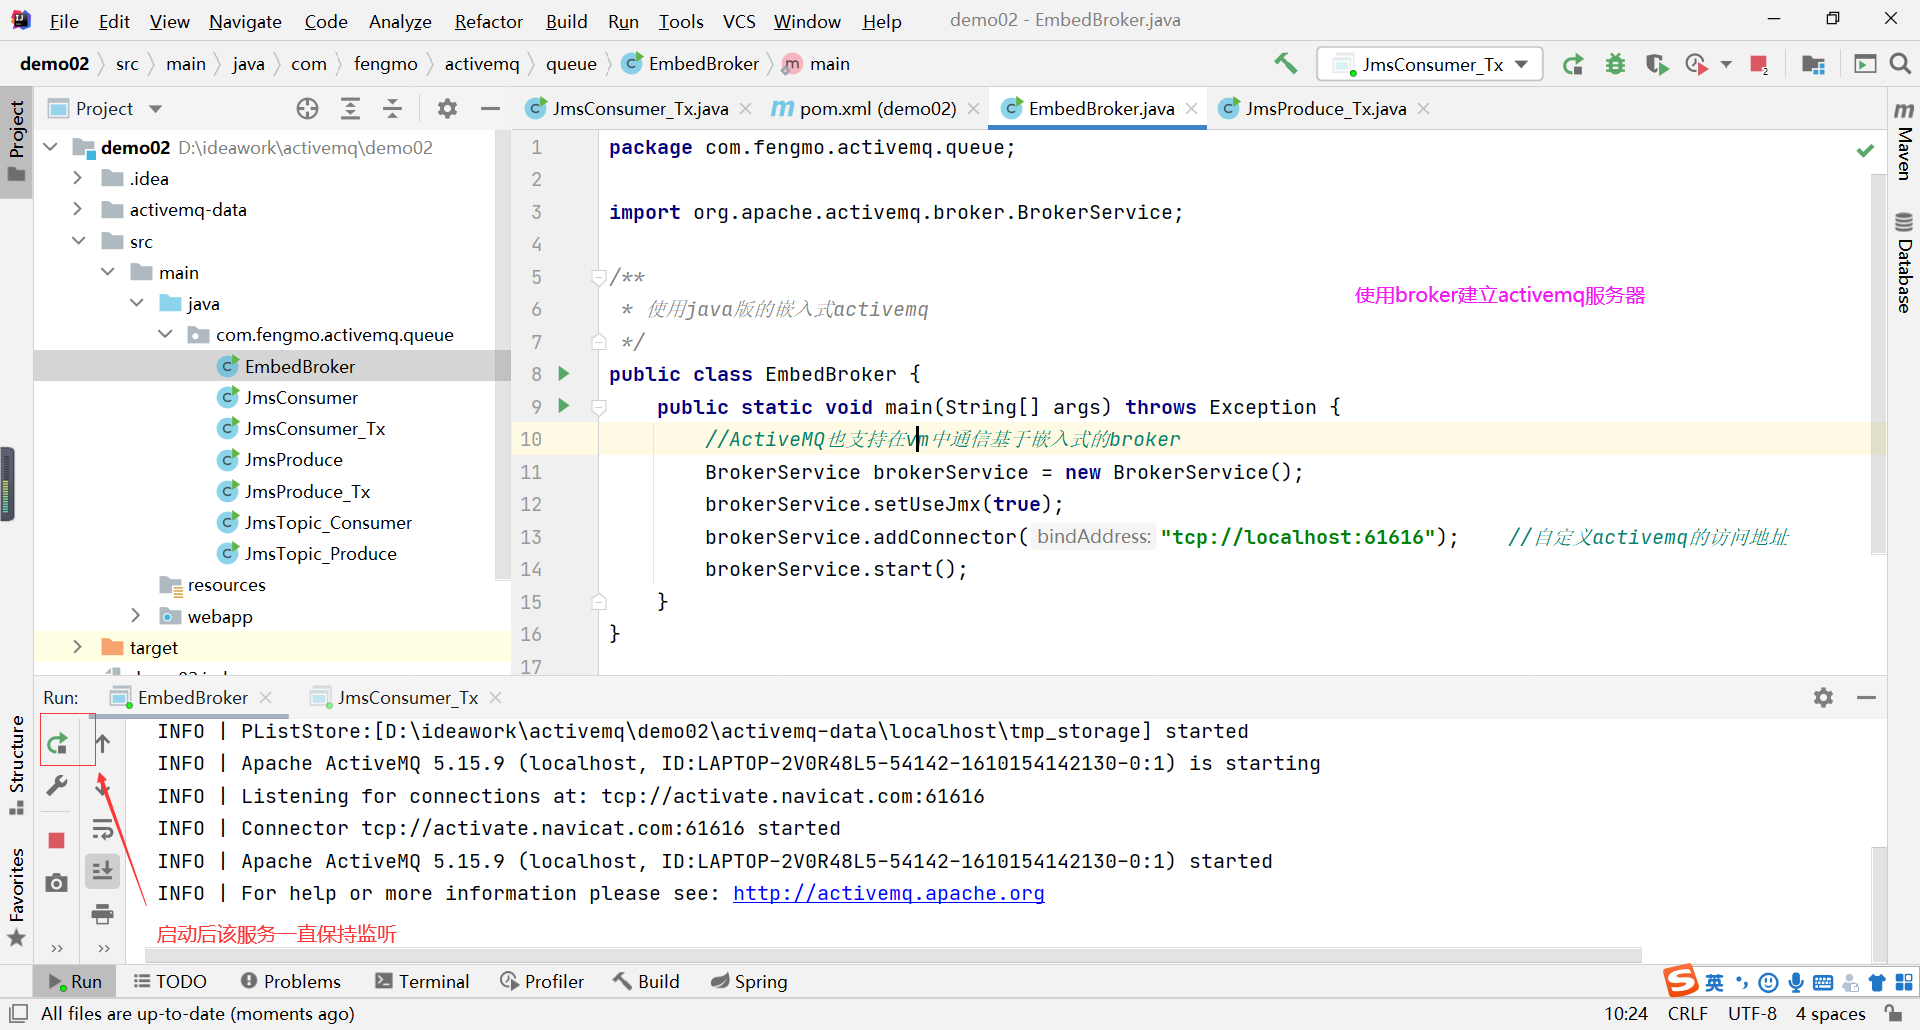The image size is (1920, 1030).
Task: Click Collapse All in Project panel
Action: pyautogui.click(x=393, y=109)
